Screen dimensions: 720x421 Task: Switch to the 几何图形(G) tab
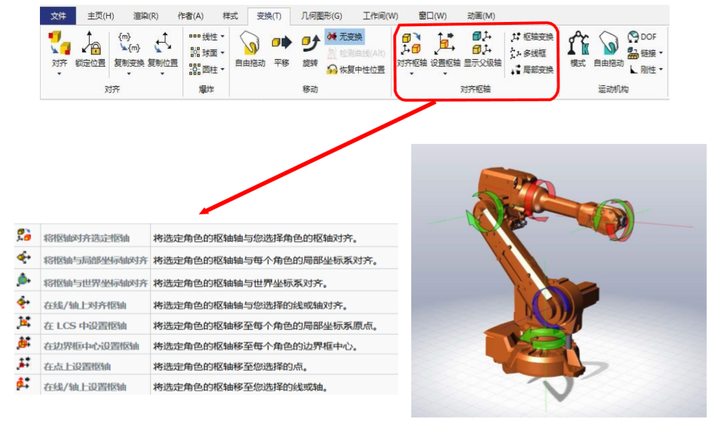click(320, 15)
